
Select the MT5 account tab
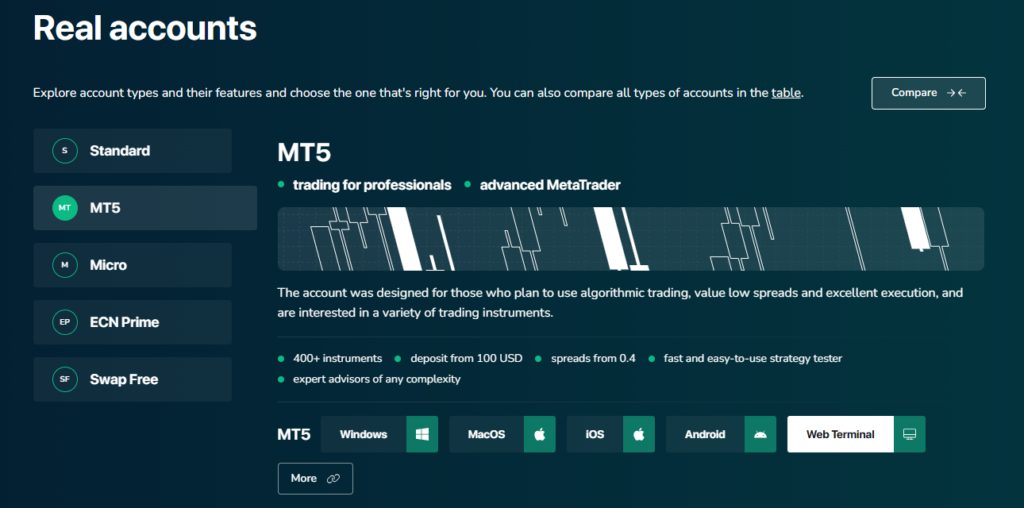[x=145, y=208]
